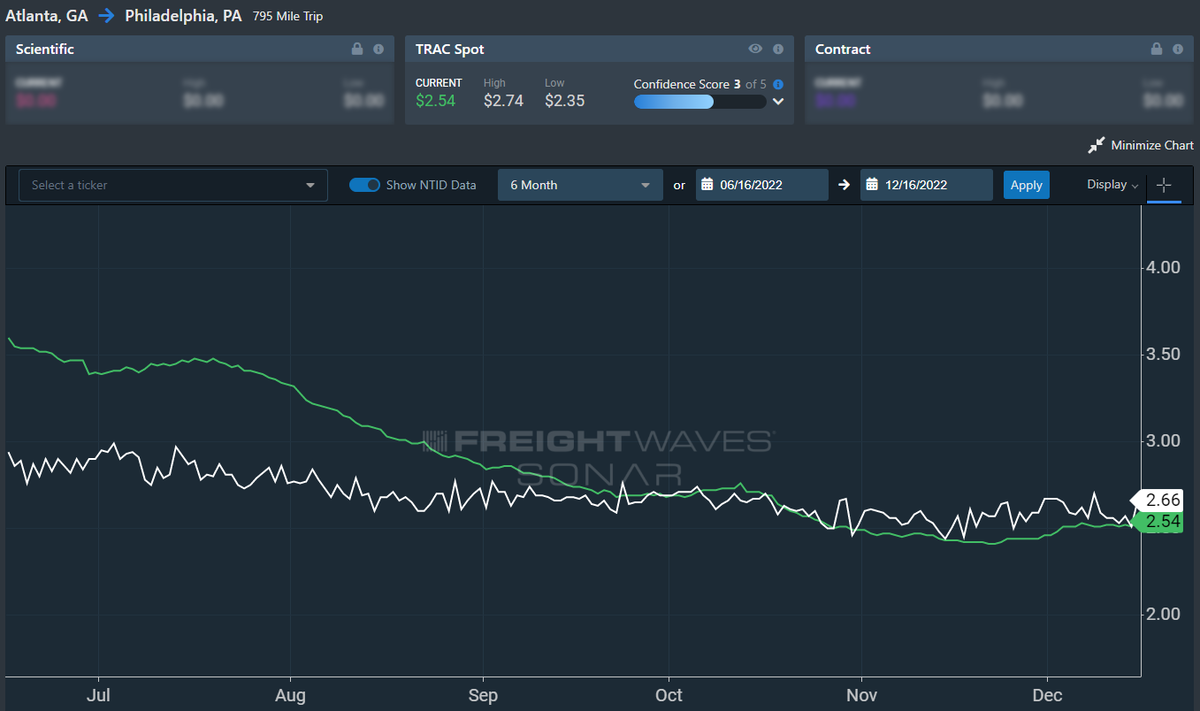Viewport: 1200px width, 711px height.
Task: Click the lock icon on the Scientific card
Action: pyautogui.click(x=357, y=49)
